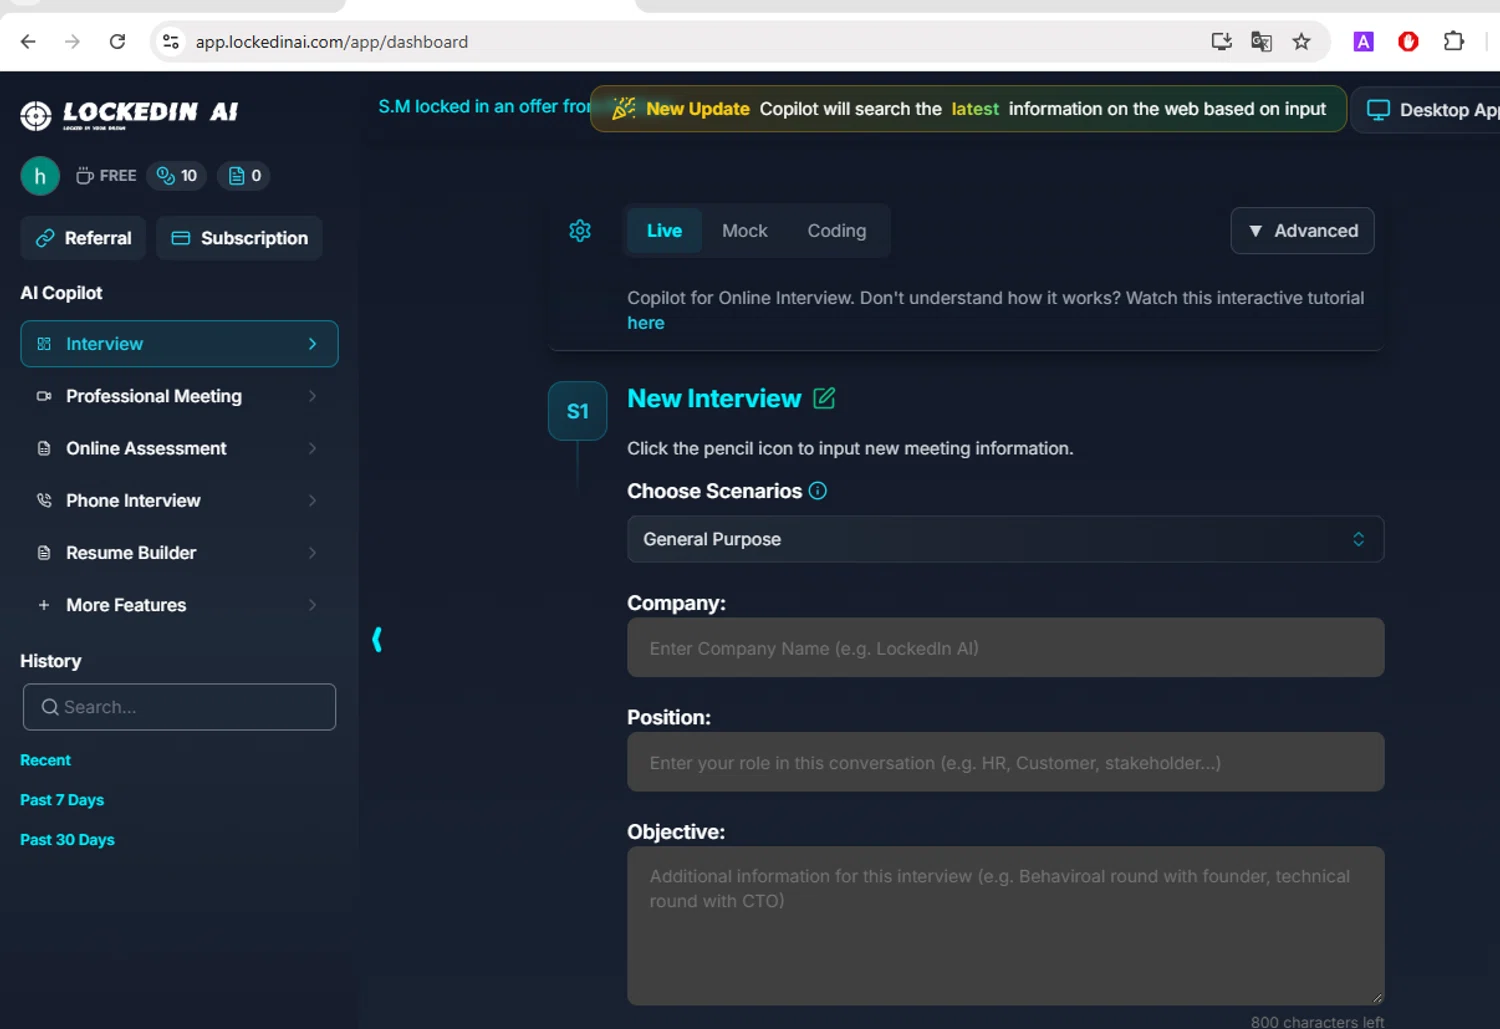Click the address bar URL
Image resolution: width=1500 pixels, height=1029 pixels.
pos(331,42)
